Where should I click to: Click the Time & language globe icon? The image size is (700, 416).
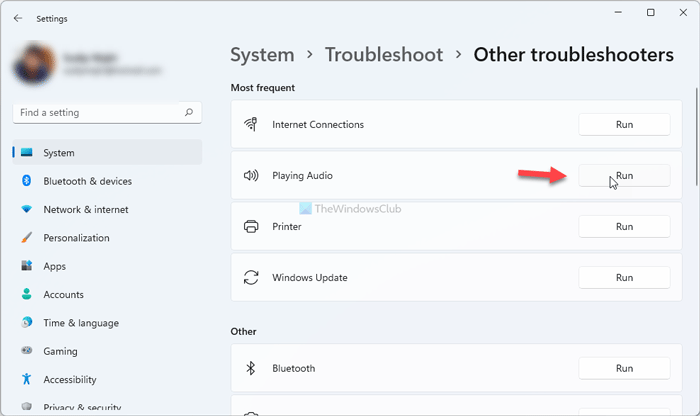tap(26, 323)
